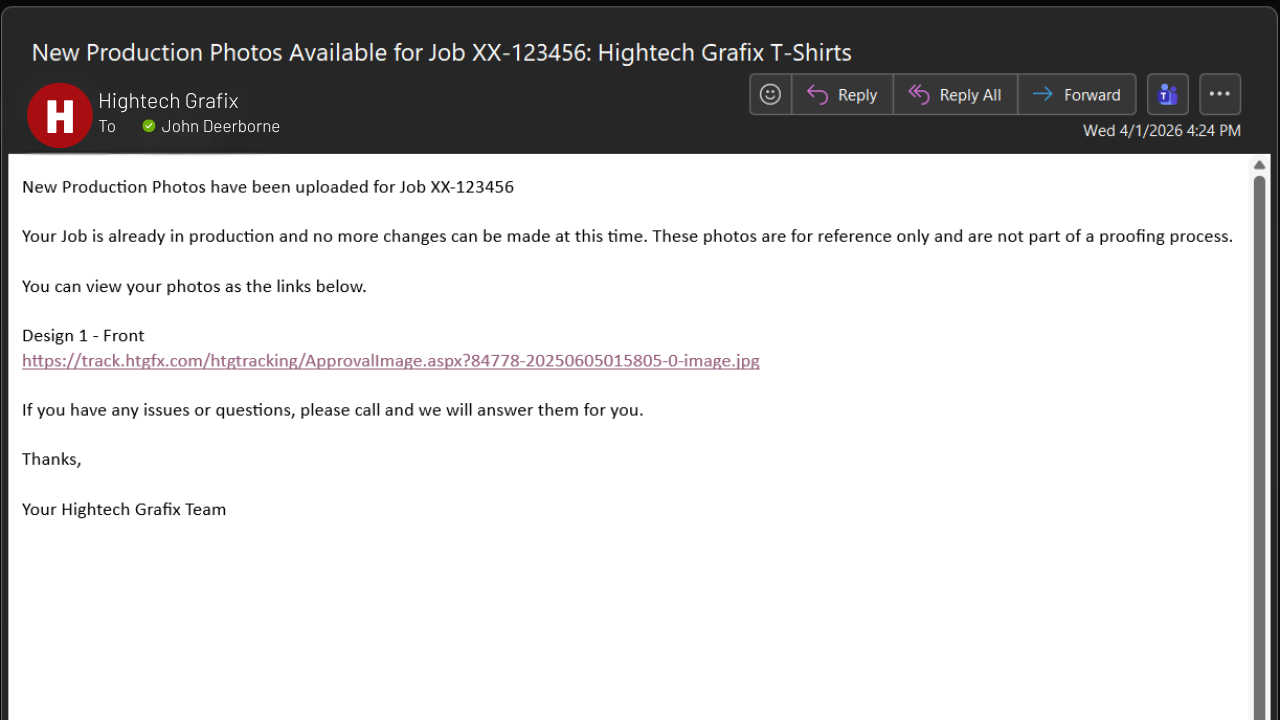Click the 'To' recipient label

coord(107,126)
